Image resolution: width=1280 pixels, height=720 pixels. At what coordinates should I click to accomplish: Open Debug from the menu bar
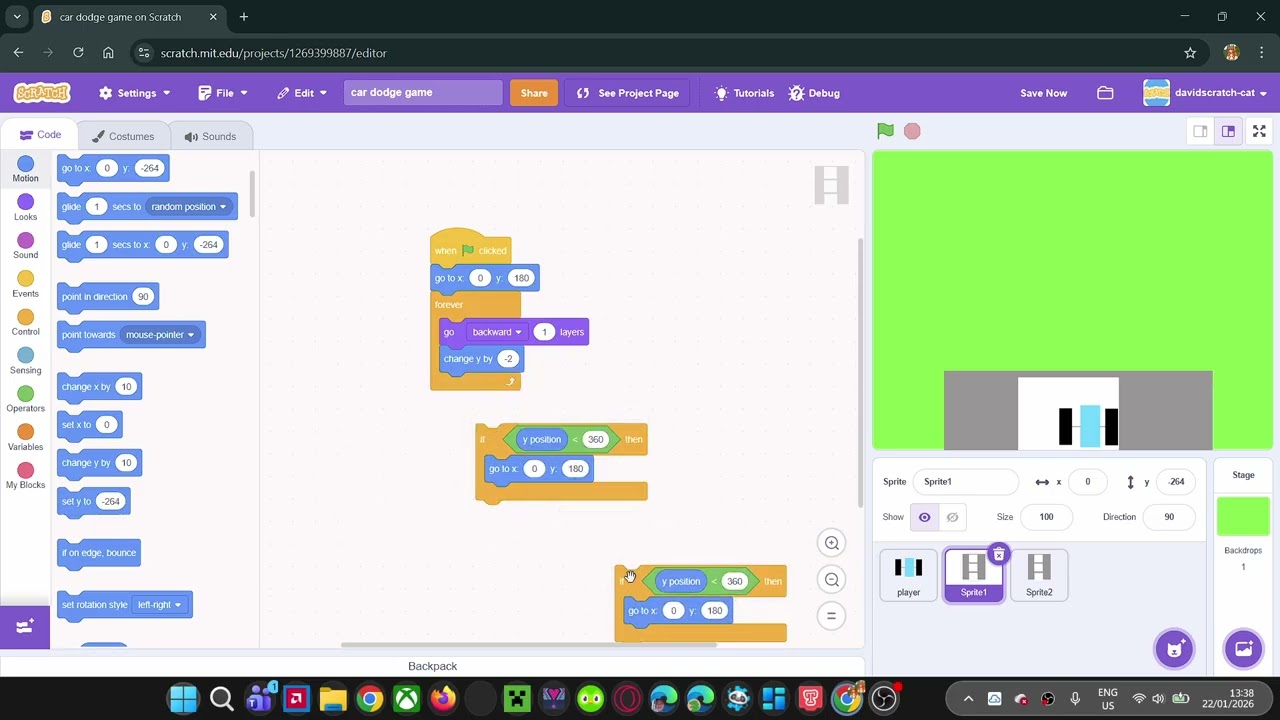[x=814, y=93]
